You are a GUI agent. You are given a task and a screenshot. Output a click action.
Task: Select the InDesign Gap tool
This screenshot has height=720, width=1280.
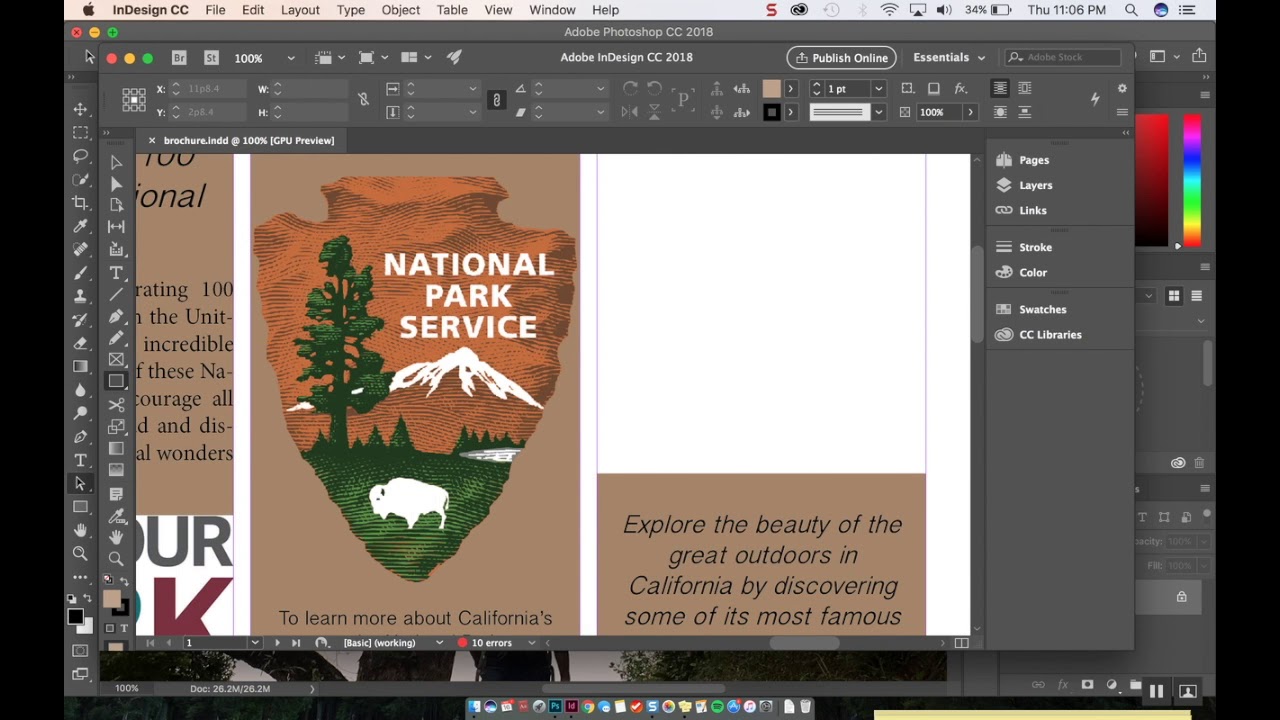point(116,227)
